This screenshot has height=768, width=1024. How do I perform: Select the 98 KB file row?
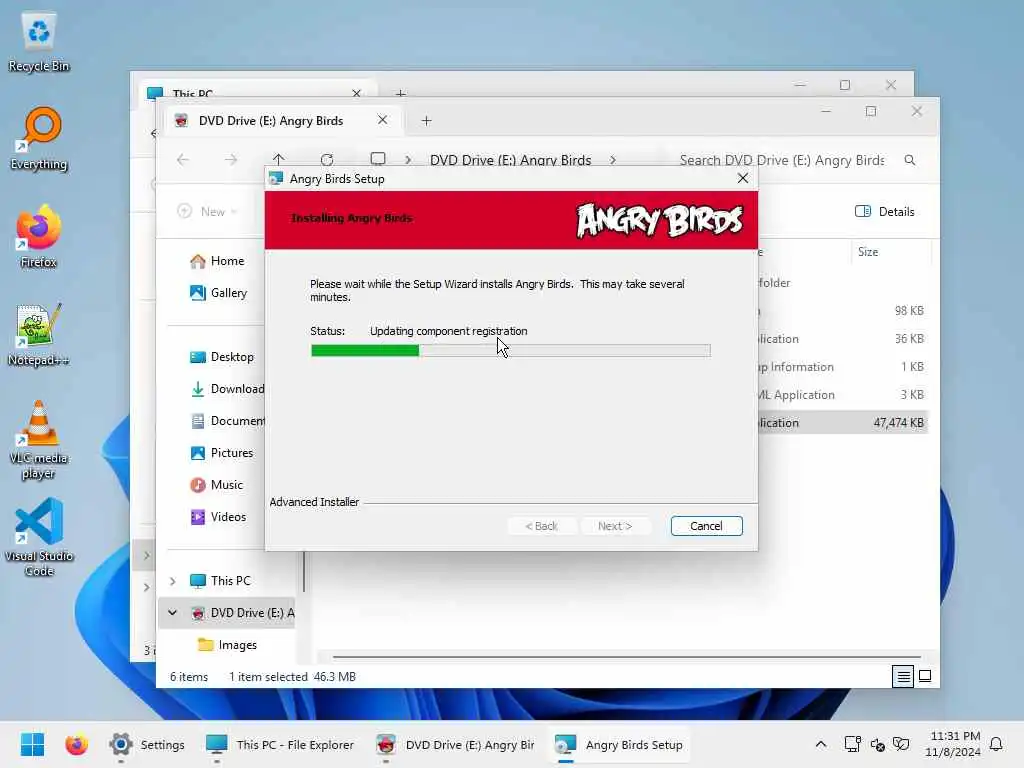tap(842, 311)
